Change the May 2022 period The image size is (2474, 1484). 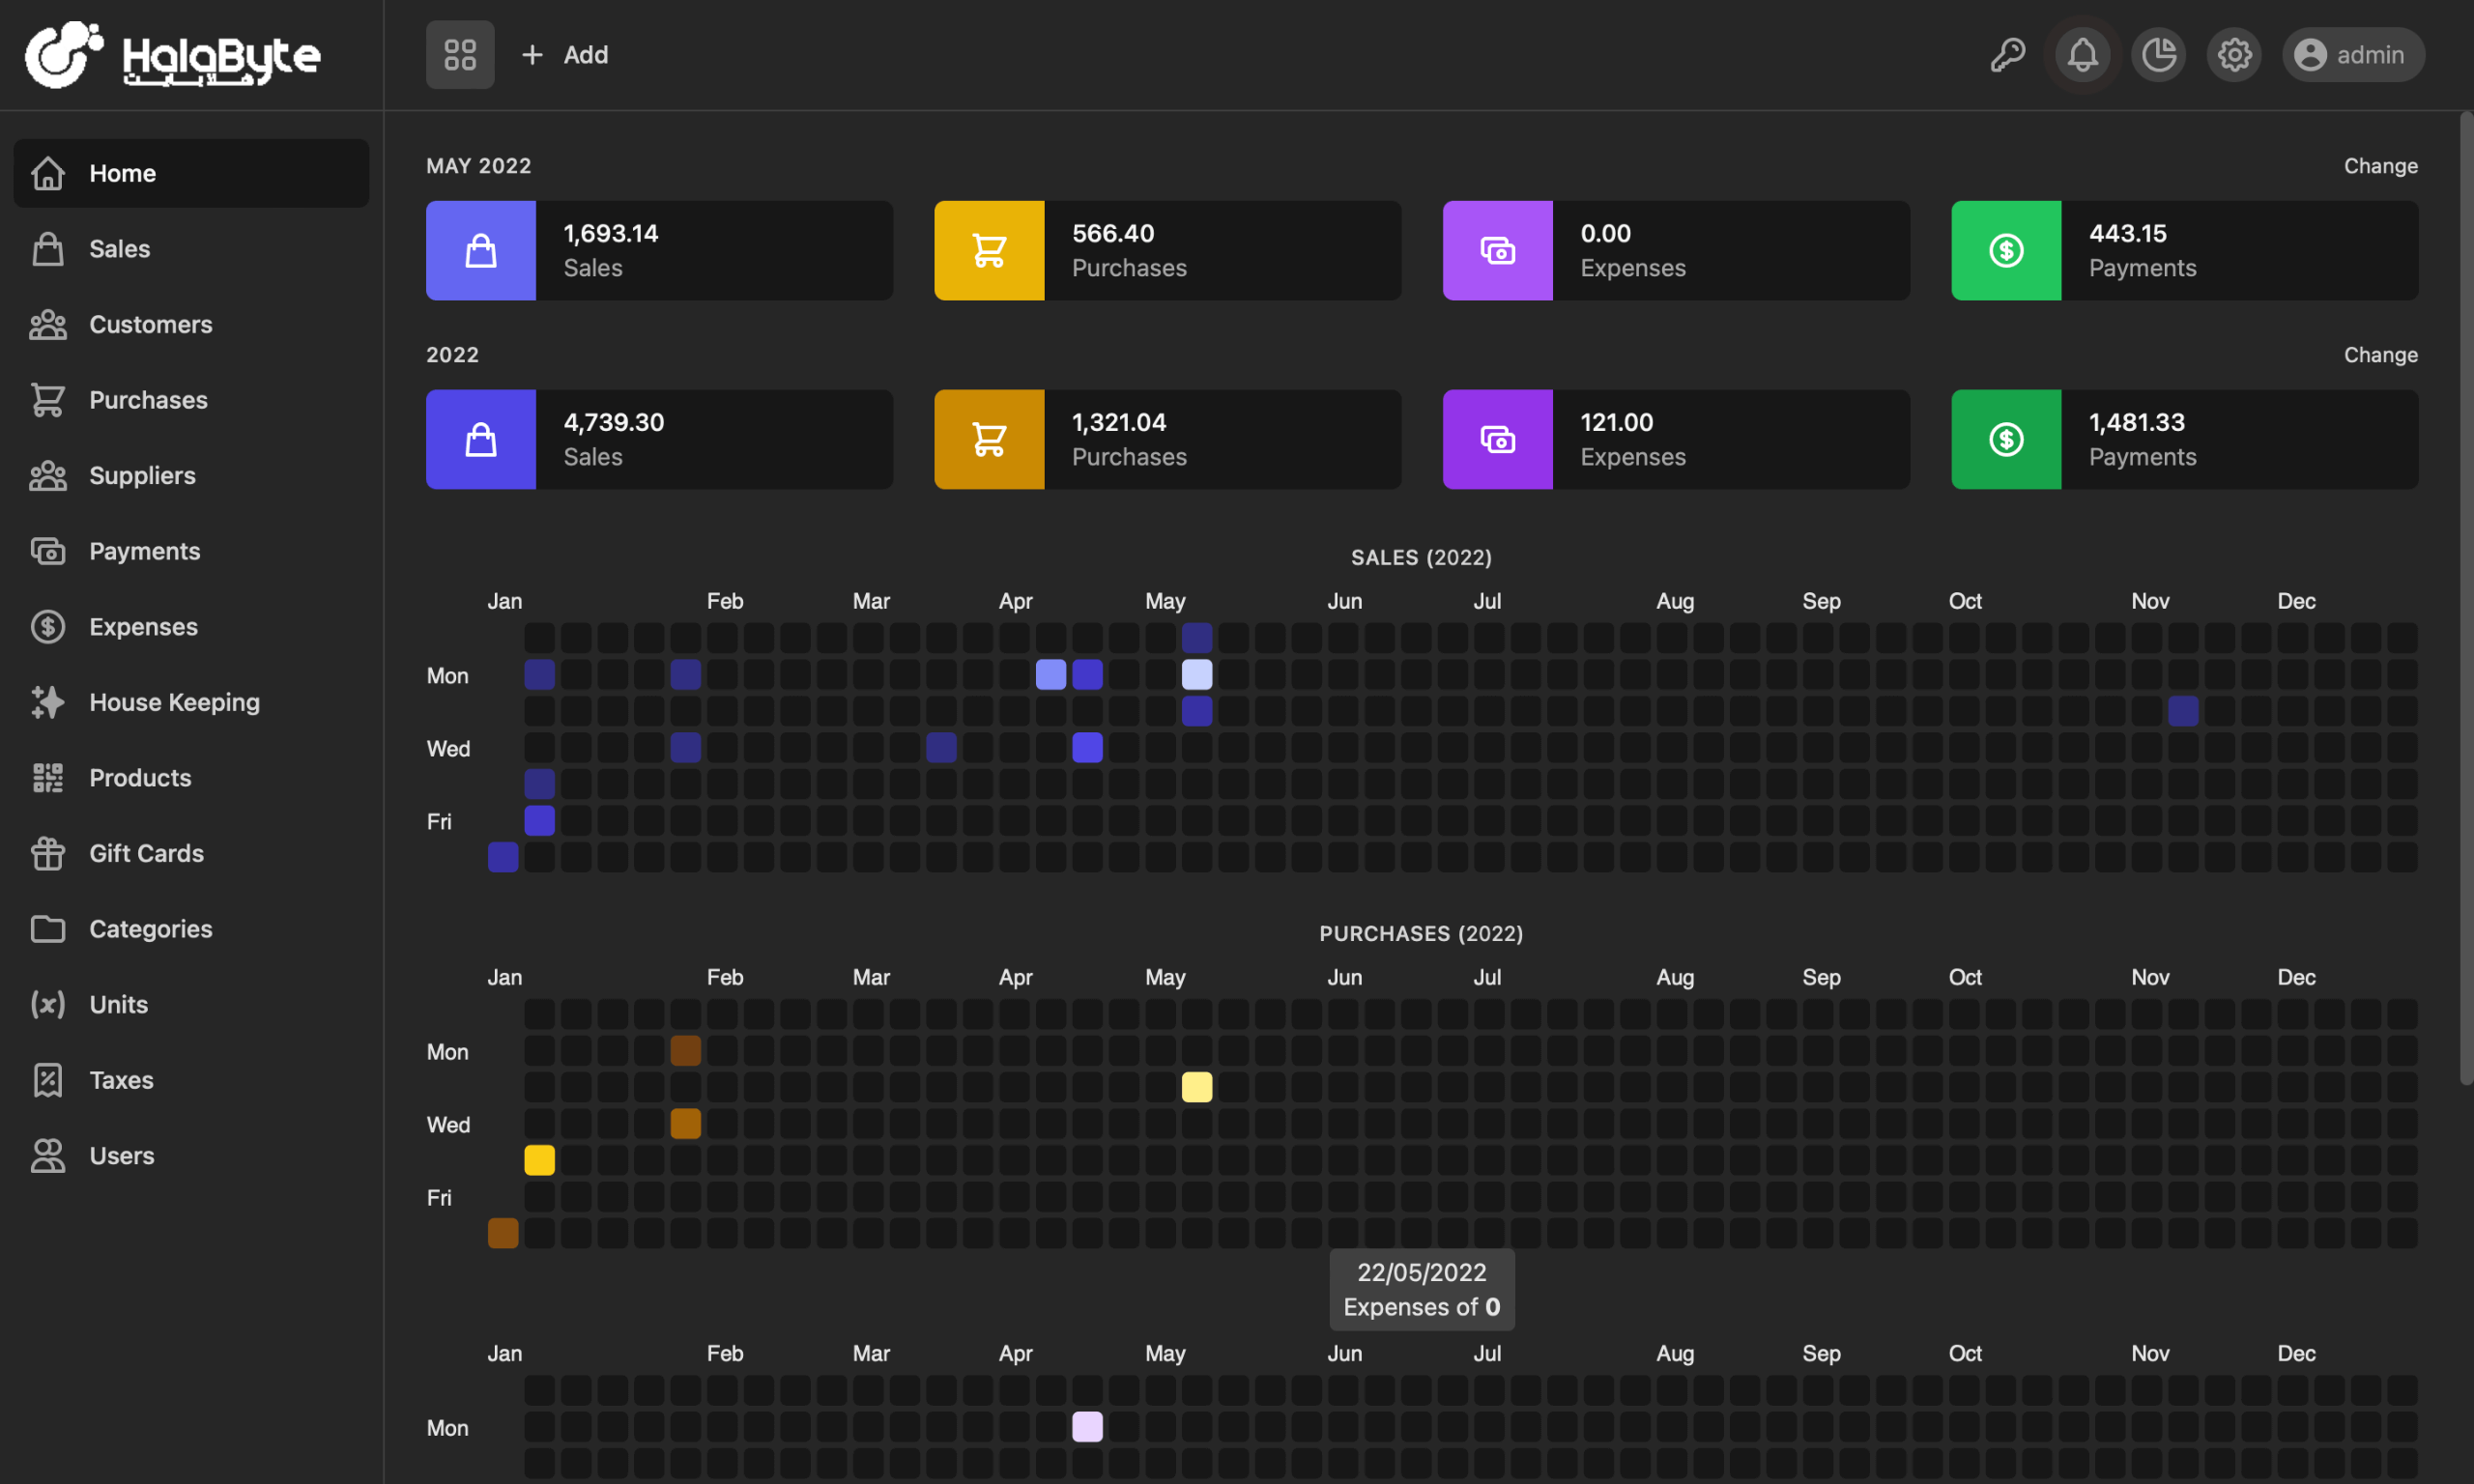2380,166
